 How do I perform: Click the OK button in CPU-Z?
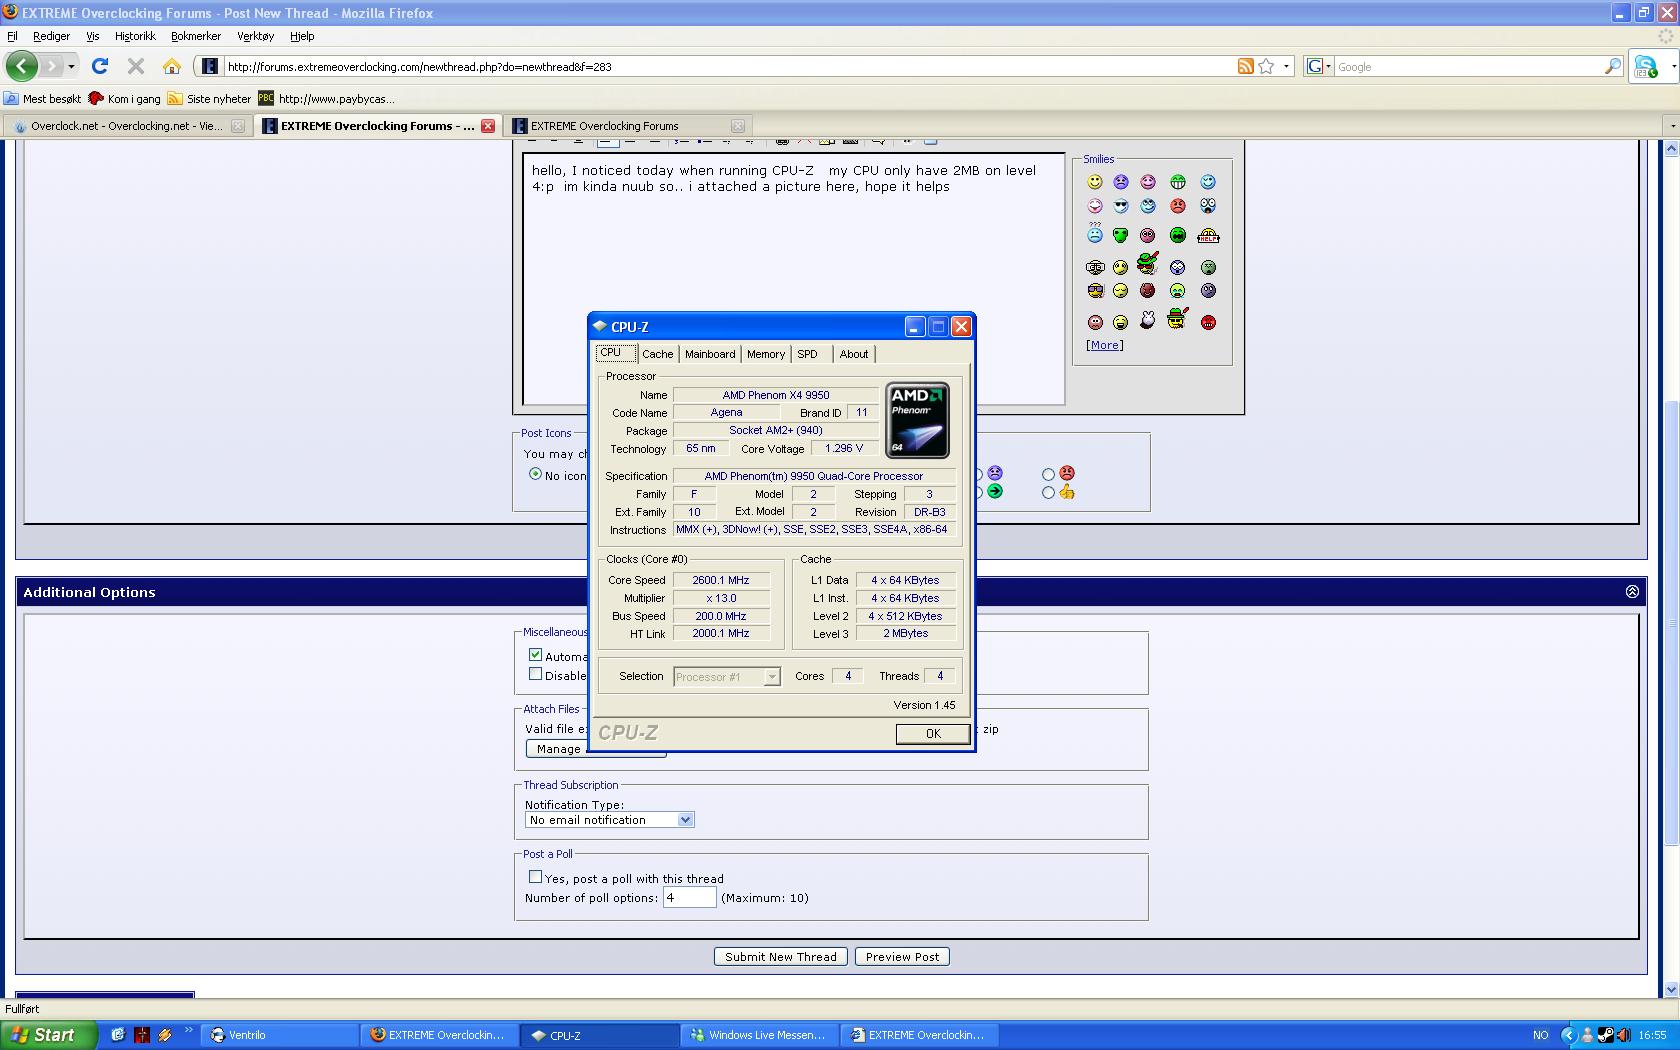click(x=932, y=734)
